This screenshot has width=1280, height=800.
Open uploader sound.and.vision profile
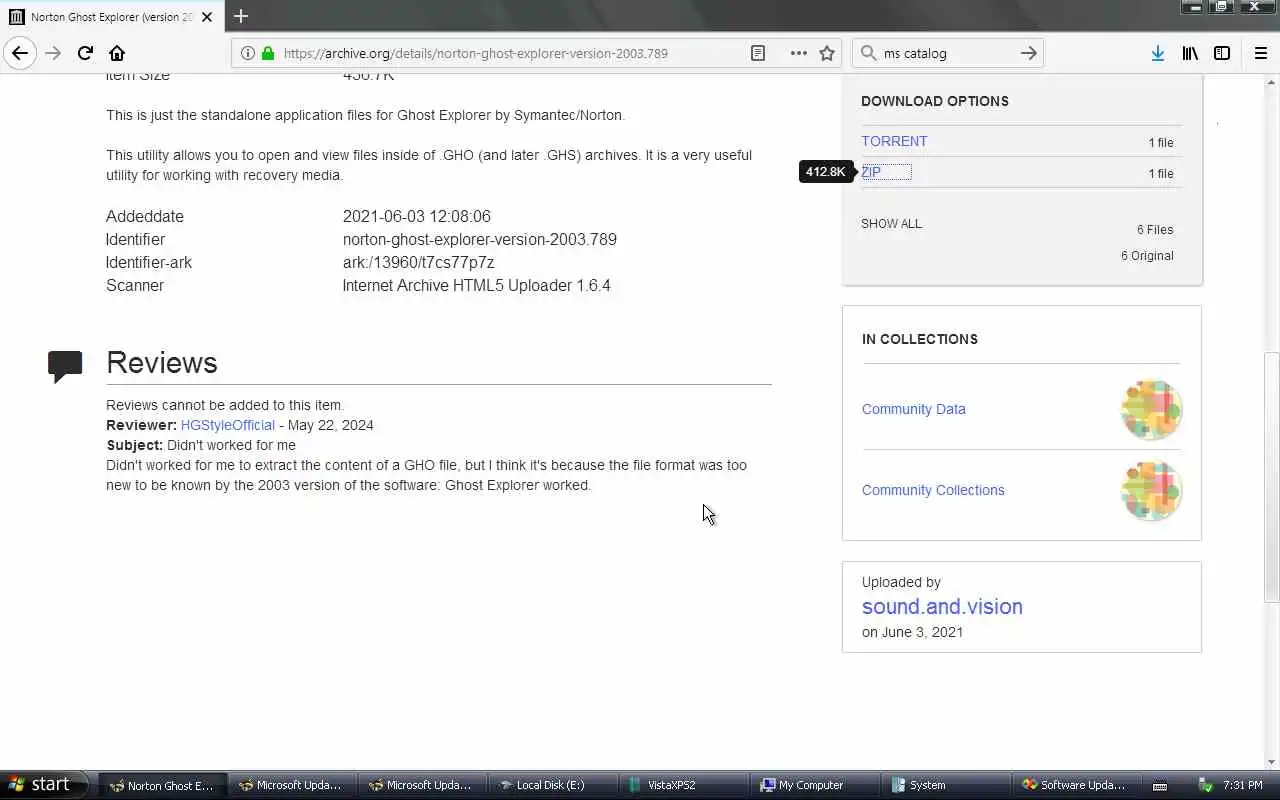pyautogui.click(x=942, y=606)
